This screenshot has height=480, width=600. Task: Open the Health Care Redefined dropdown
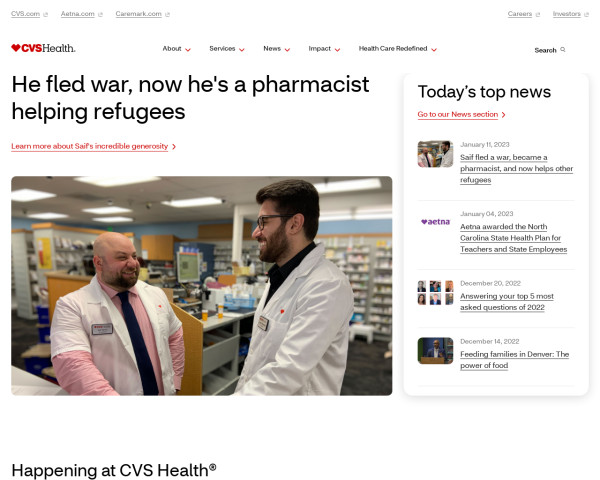coord(398,49)
